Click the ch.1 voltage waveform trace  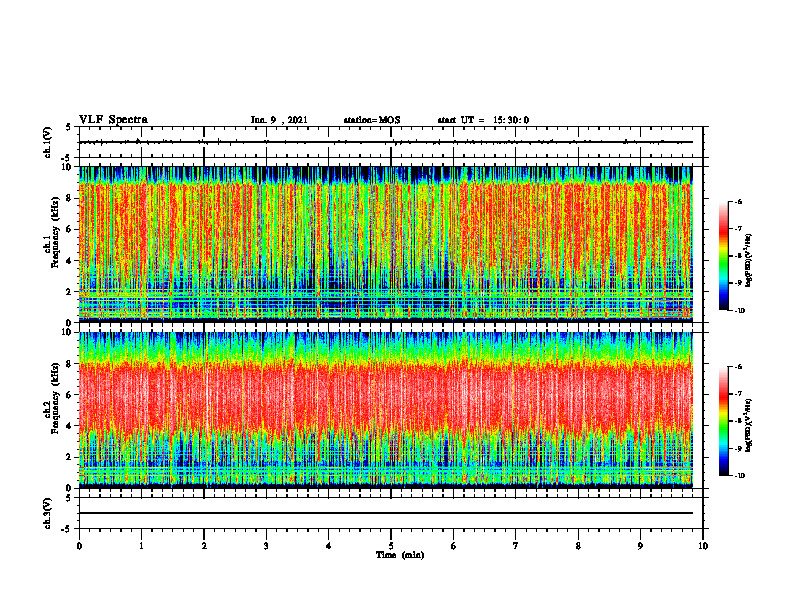386,142
